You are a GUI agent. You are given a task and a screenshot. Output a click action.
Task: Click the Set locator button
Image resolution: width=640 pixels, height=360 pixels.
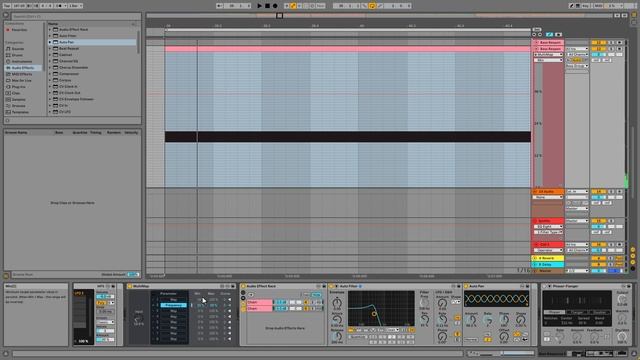point(537,30)
